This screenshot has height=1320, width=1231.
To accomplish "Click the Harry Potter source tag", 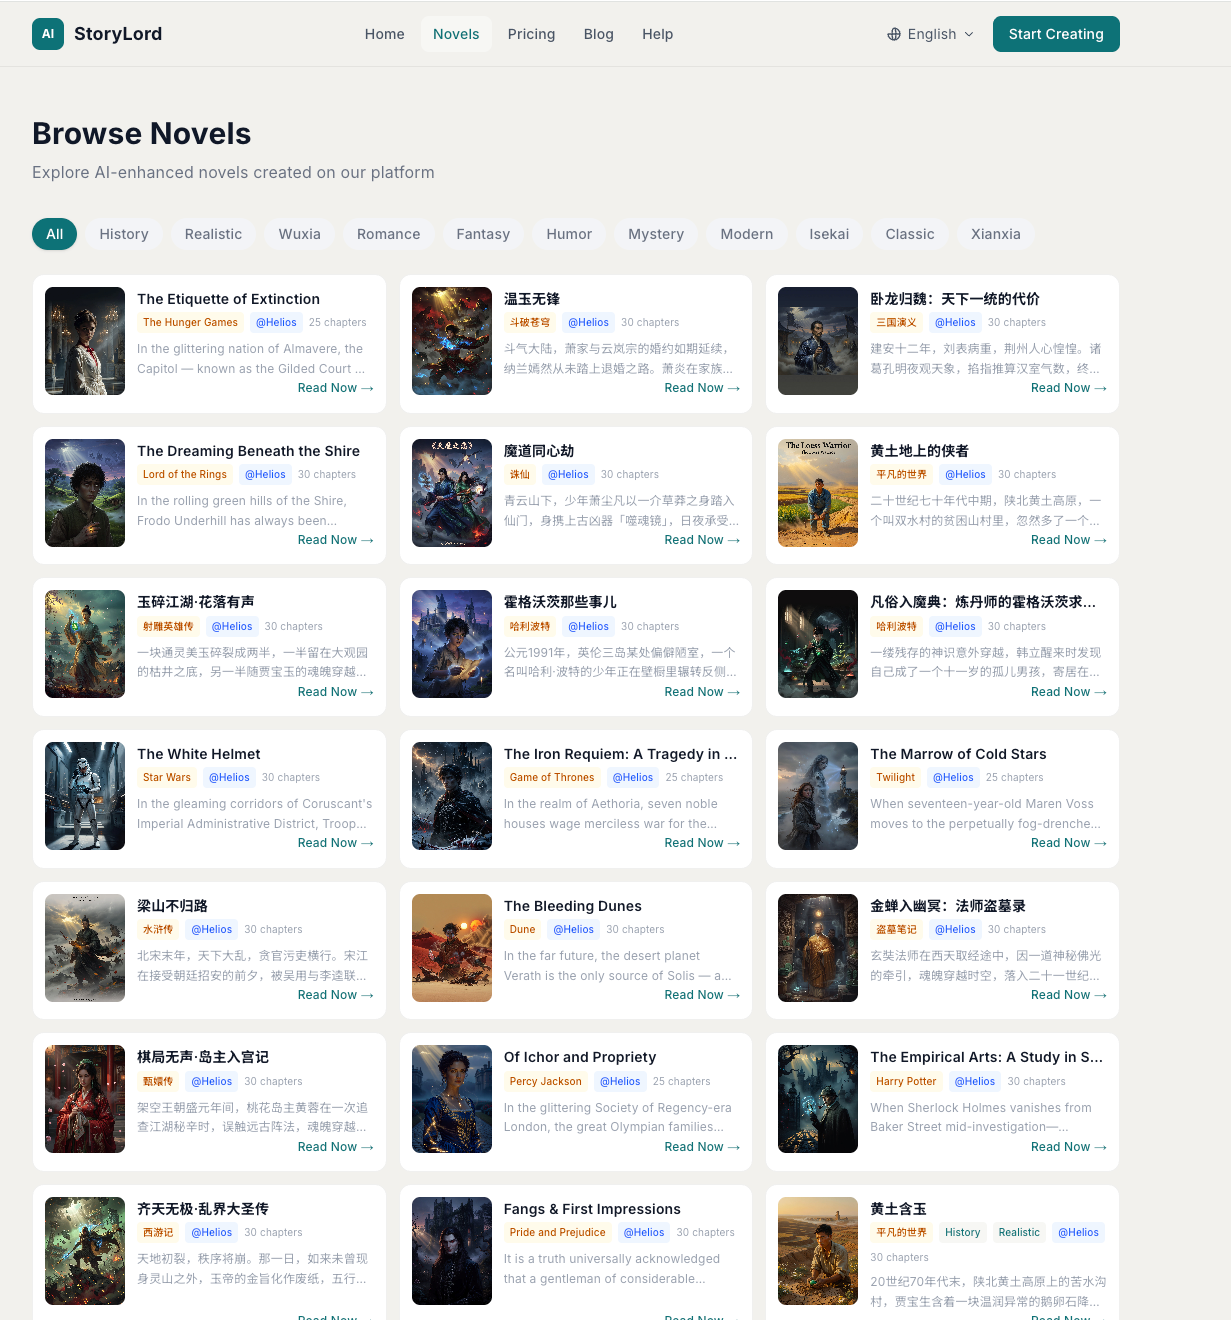I will click(906, 1082).
